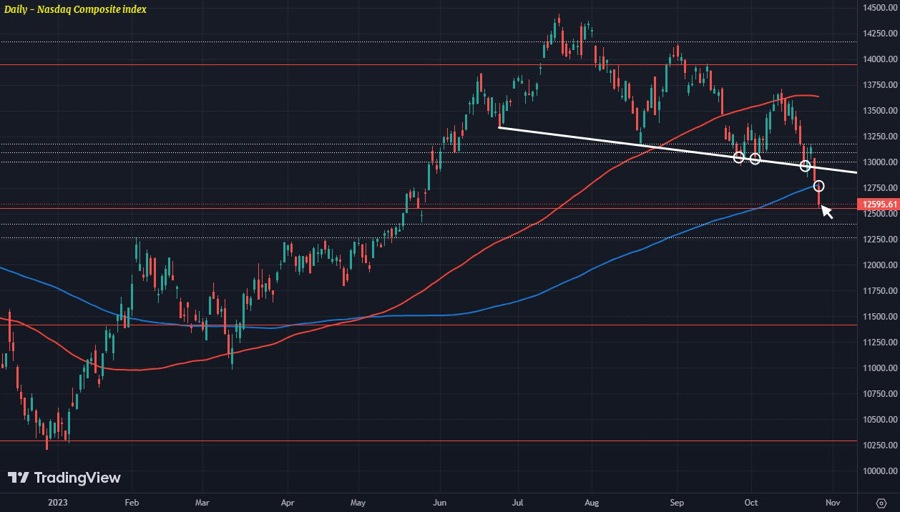Open chart settings hexagon gear icon
Screen dimensions: 900x512
[x=880, y=501]
